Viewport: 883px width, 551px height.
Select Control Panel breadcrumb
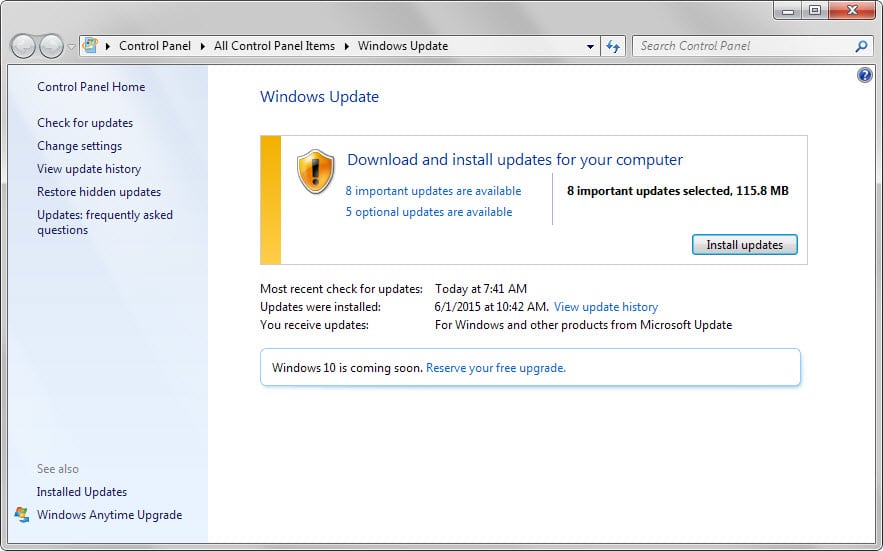click(x=155, y=46)
